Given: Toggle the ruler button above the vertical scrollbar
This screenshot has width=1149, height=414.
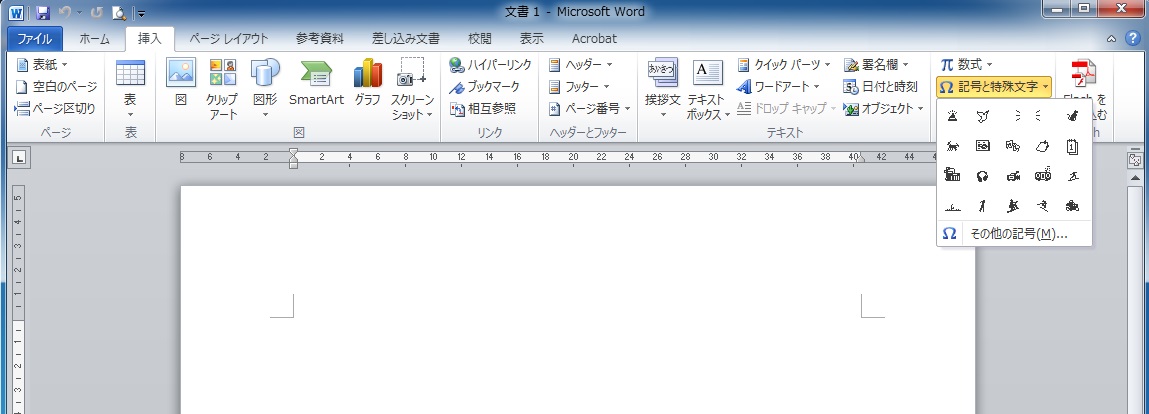Looking at the screenshot, I should click(x=1135, y=160).
